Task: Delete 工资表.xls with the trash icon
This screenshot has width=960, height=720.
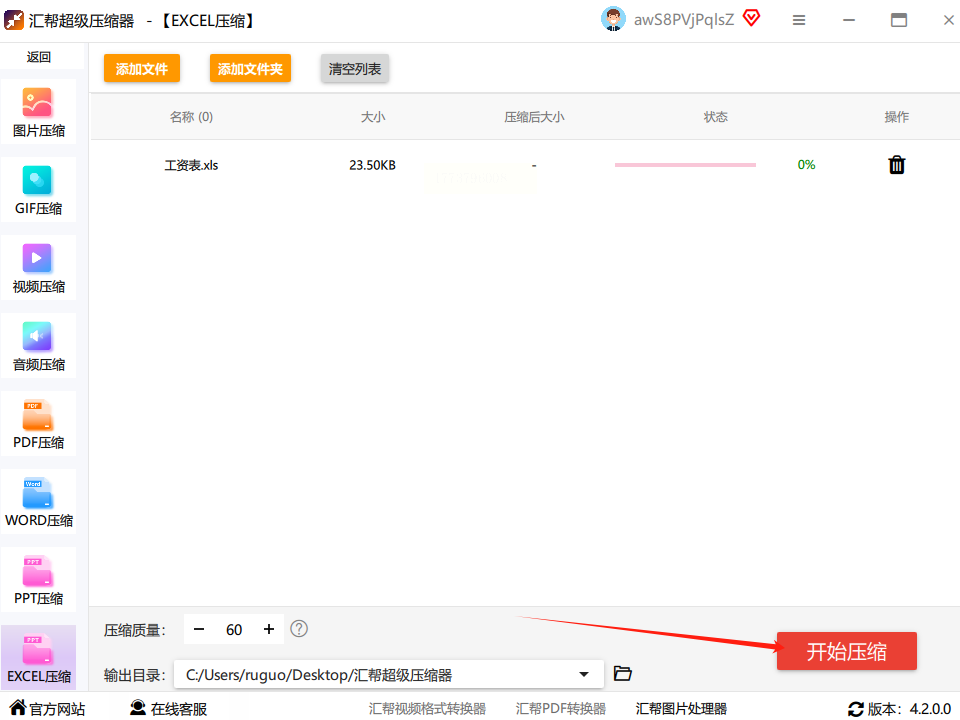Action: tap(897, 165)
